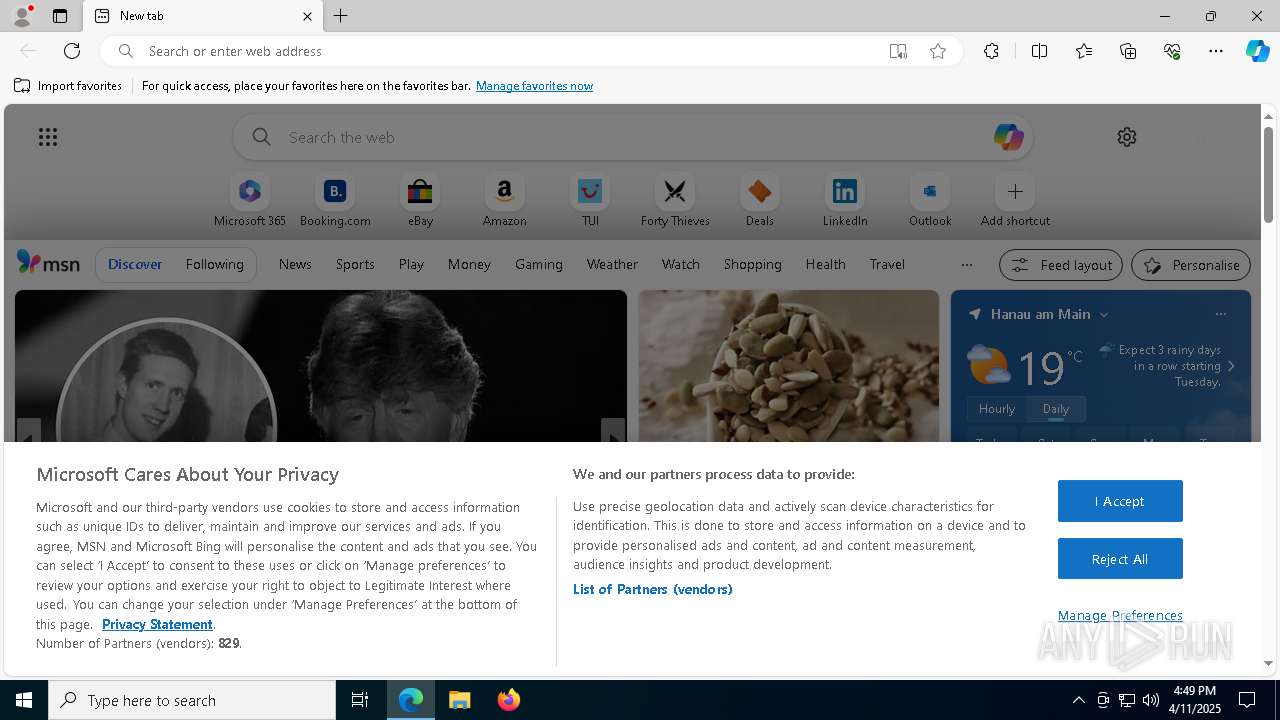This screenshot has height=720, width=1280.
Task: Open Windows Start menu
Action: [24, 700]
